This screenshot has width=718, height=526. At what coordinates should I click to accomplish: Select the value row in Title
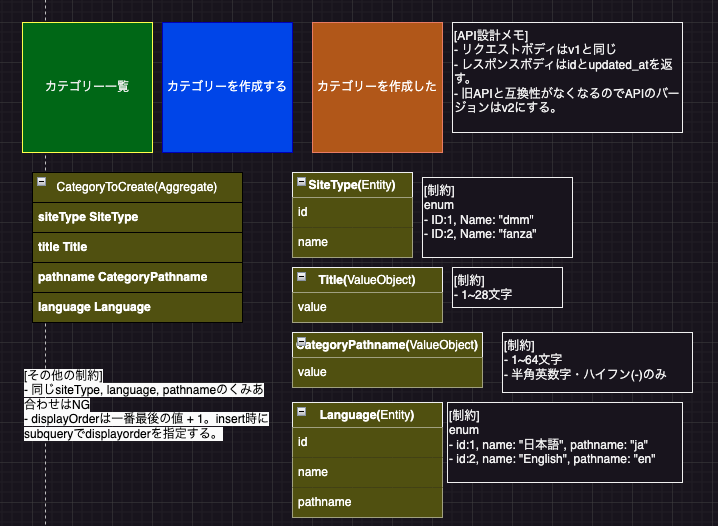pyautogui.click(x=368, y=307)
